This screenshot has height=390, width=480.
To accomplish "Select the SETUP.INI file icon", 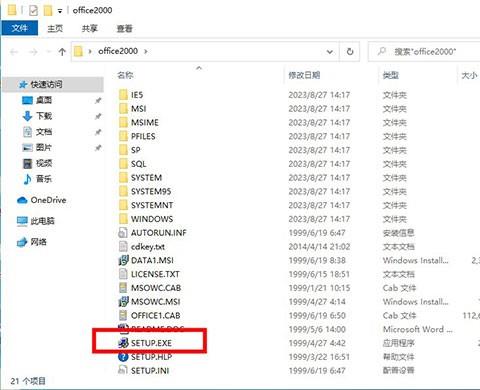I will click(123, 370).
